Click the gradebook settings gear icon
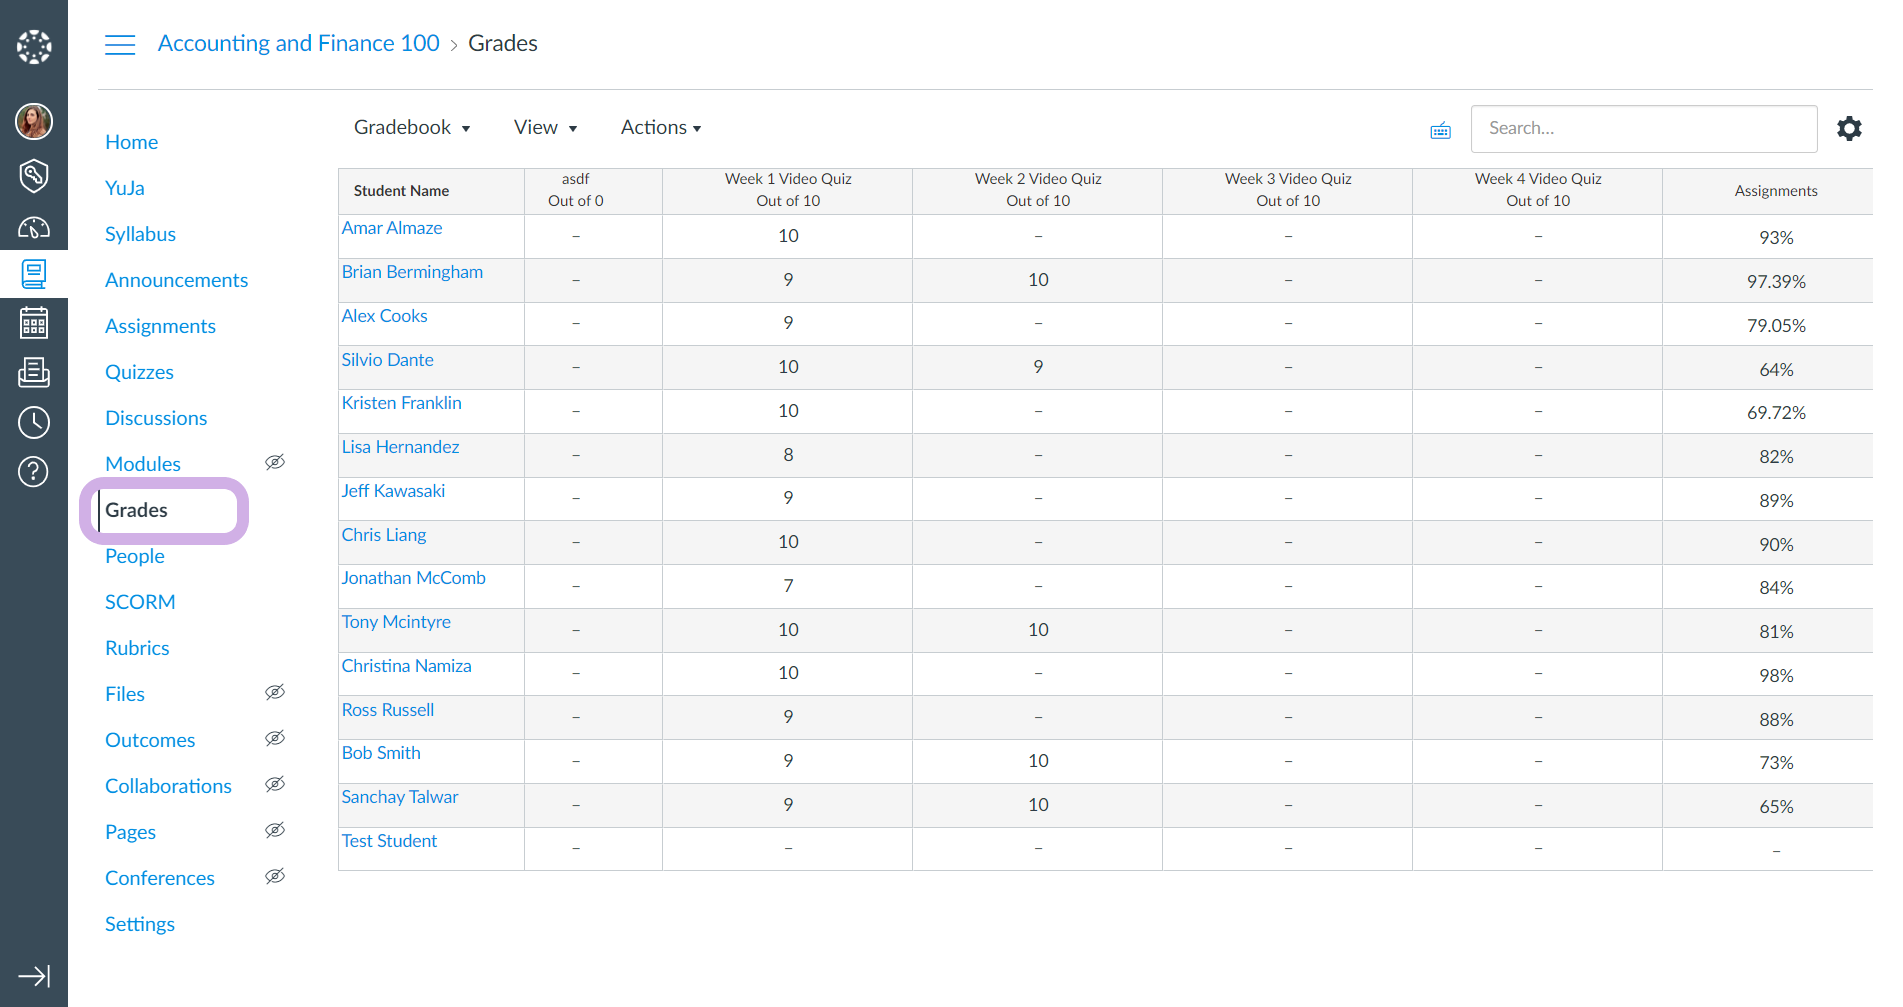This screenshot has width=1903, height=1007. coord(1849,128)
